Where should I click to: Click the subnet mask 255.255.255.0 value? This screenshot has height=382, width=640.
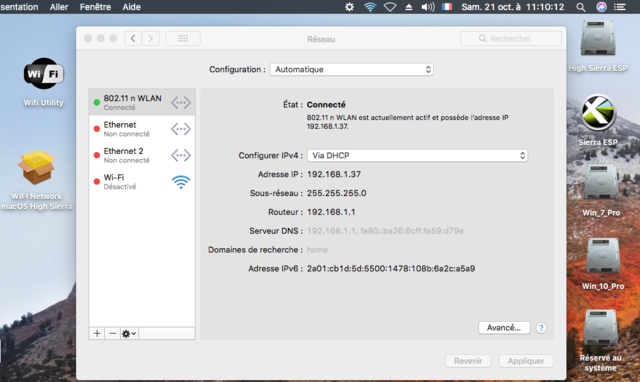[336, 193]
